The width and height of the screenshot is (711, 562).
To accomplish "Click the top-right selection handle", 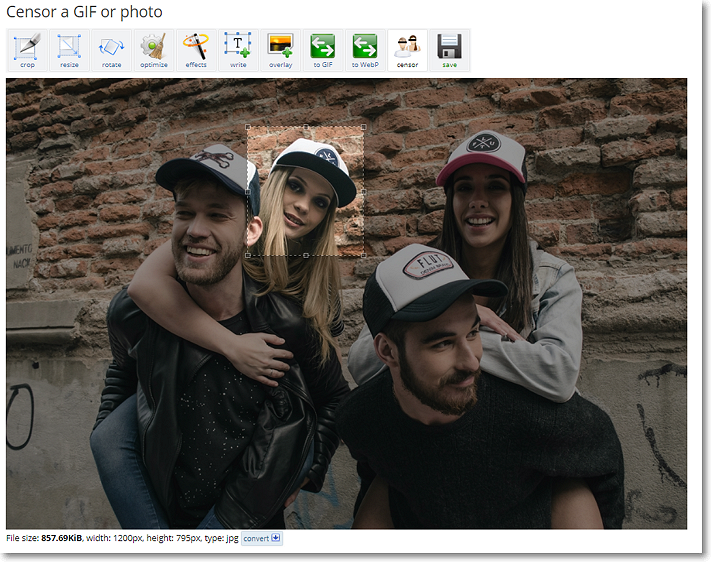I will click(x=364, y=127).
